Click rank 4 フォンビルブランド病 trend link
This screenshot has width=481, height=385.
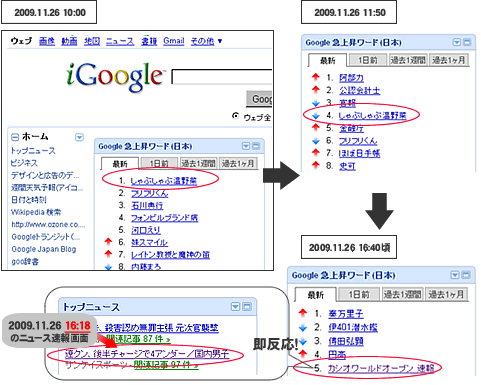pyautogui.click(x=164, y=218)
